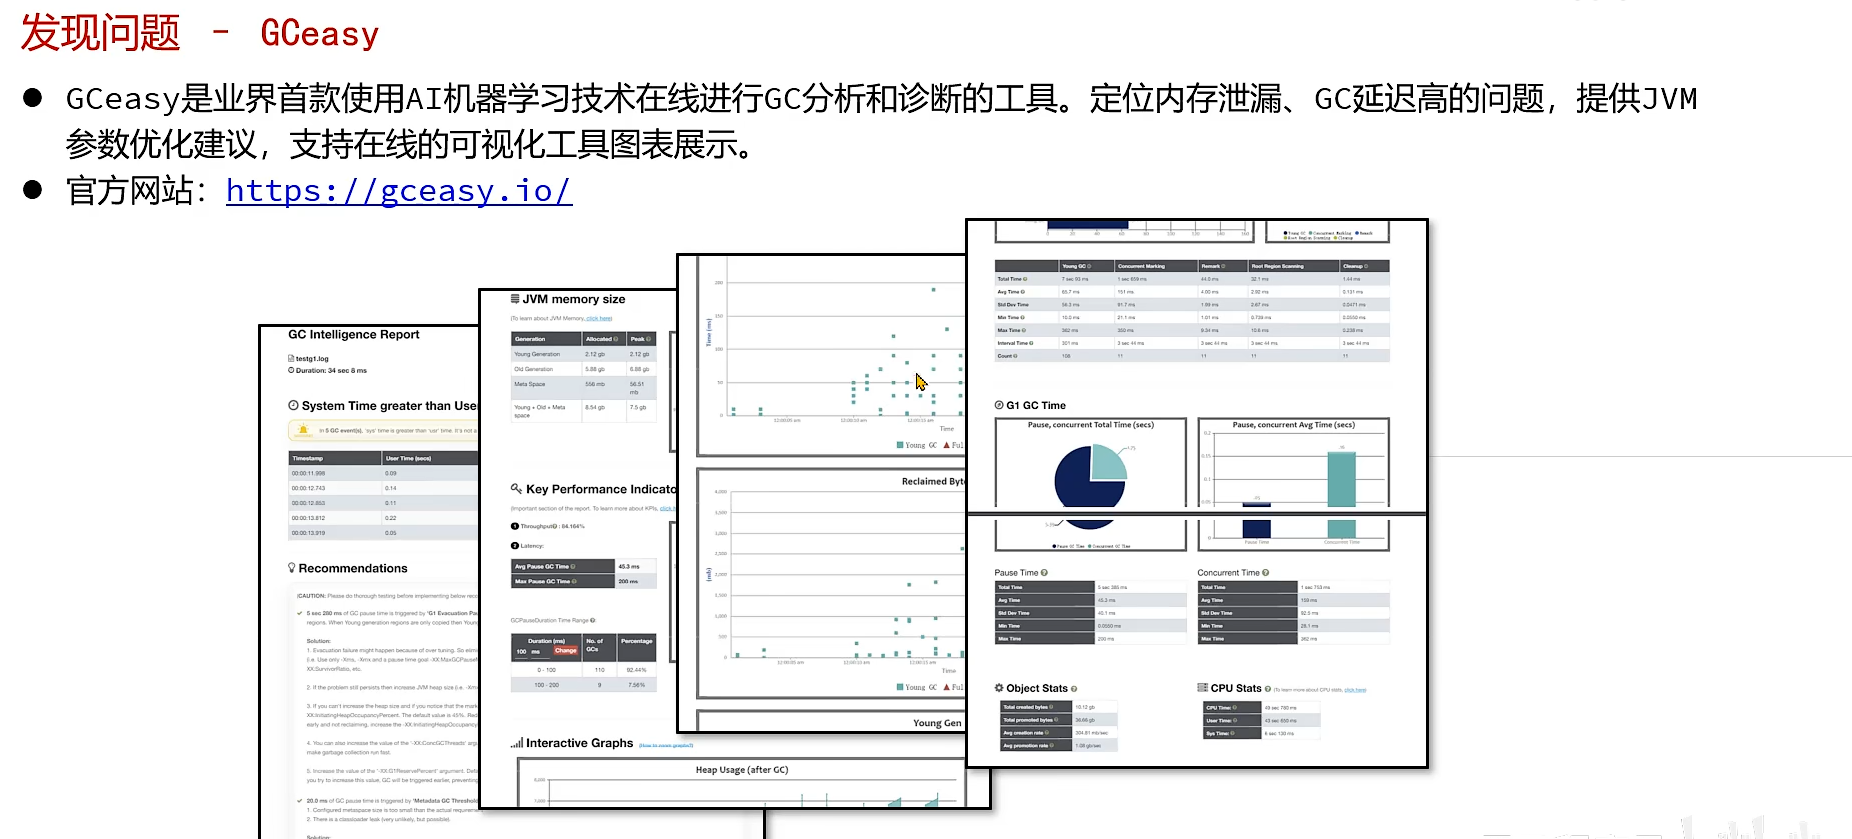The image size is (1852, 839).
Task: Click the testgt1.log file icon
Action: 291,358
